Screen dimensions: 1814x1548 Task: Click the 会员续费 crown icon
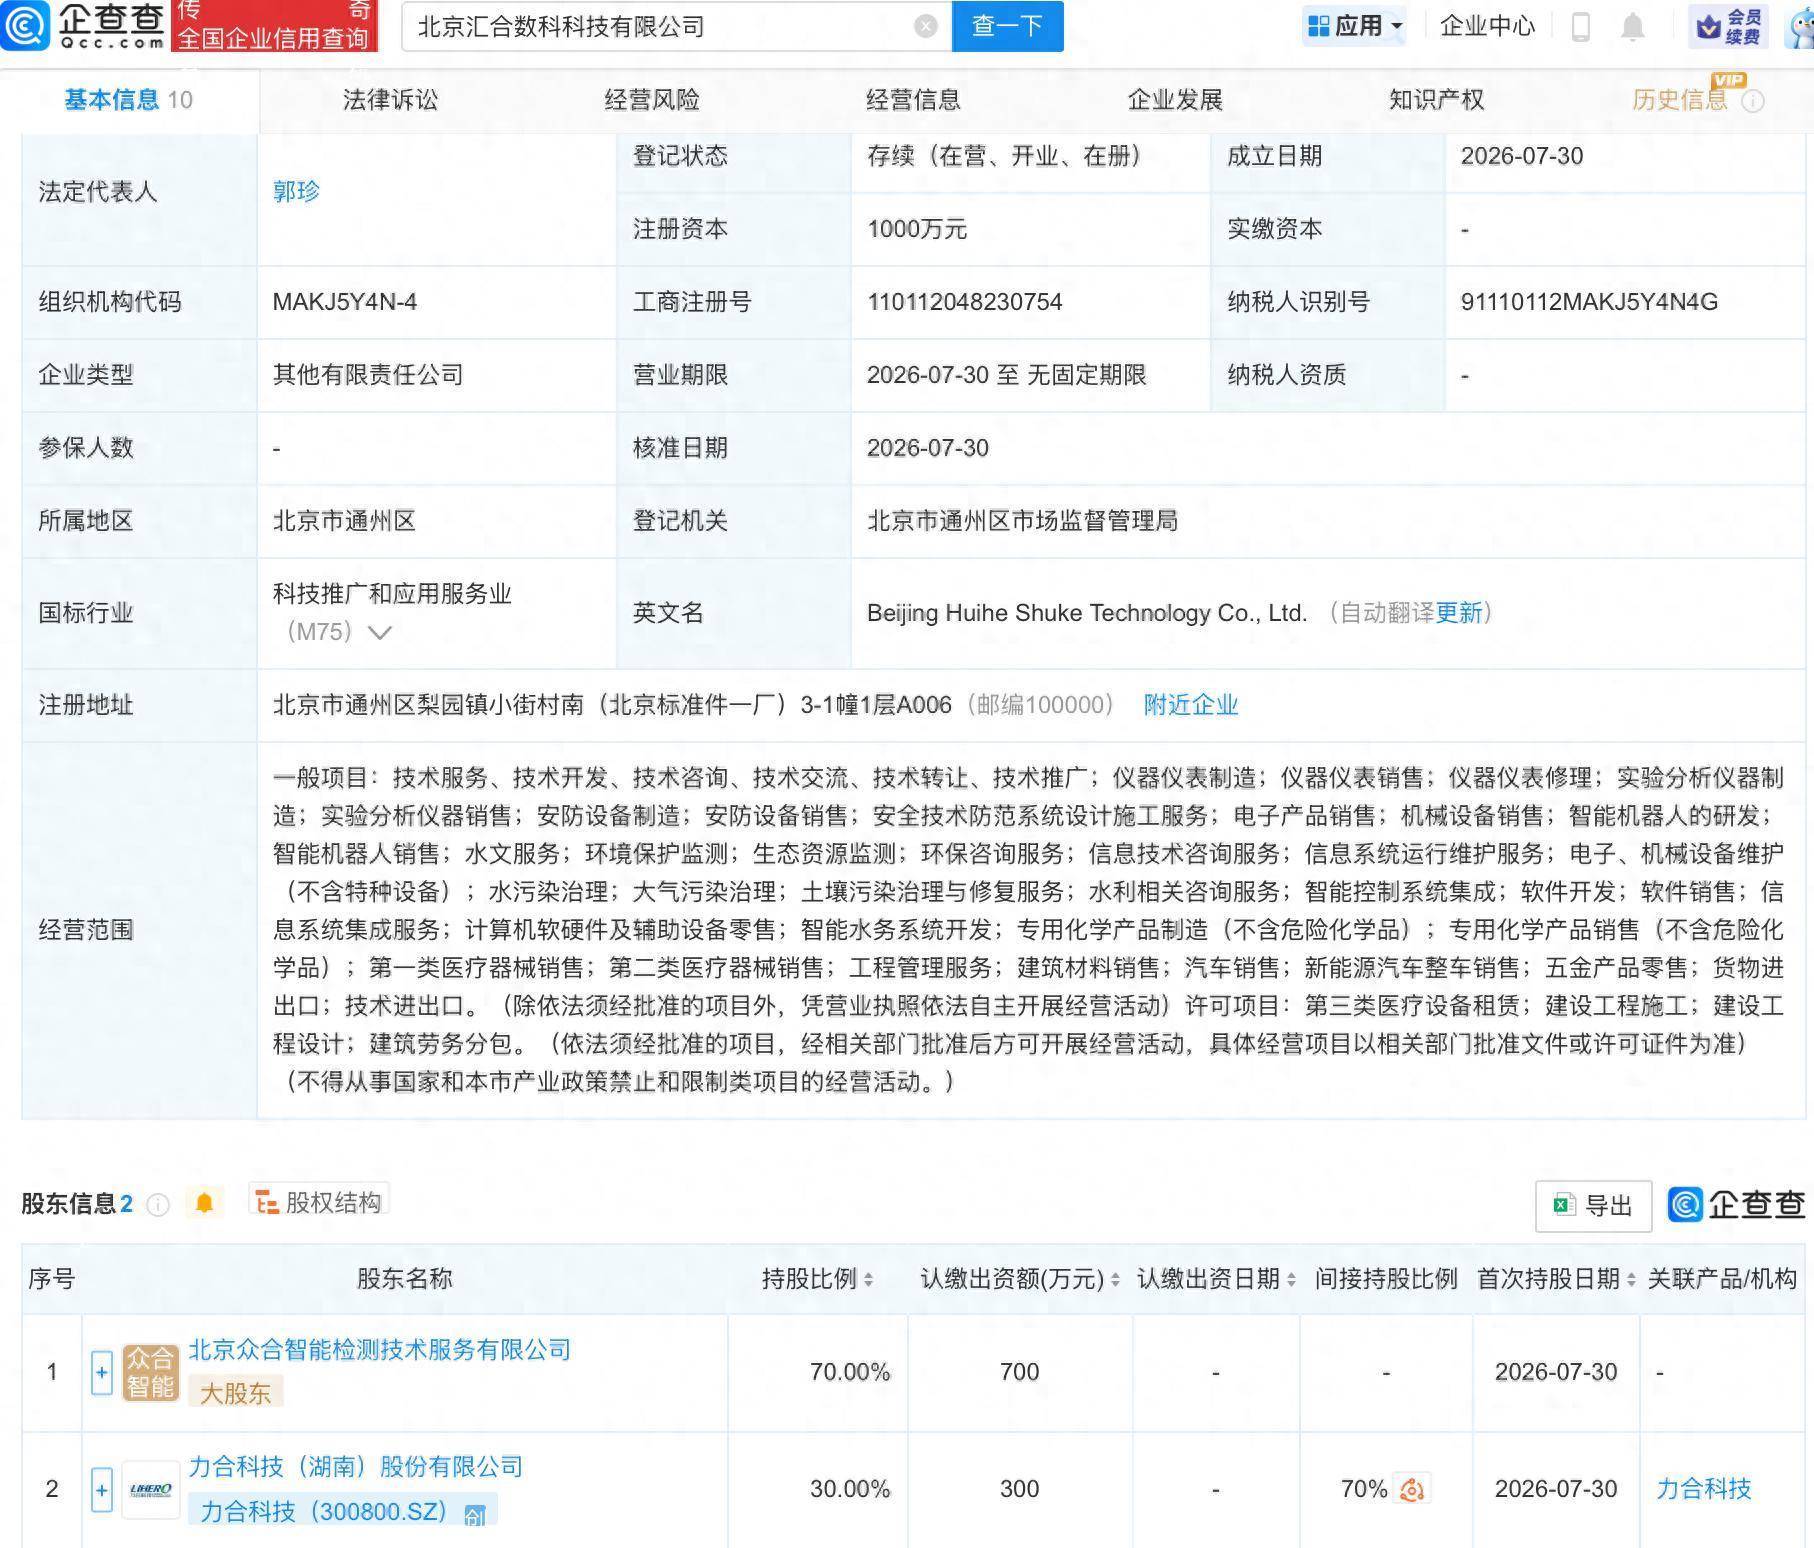(1728, 27)
